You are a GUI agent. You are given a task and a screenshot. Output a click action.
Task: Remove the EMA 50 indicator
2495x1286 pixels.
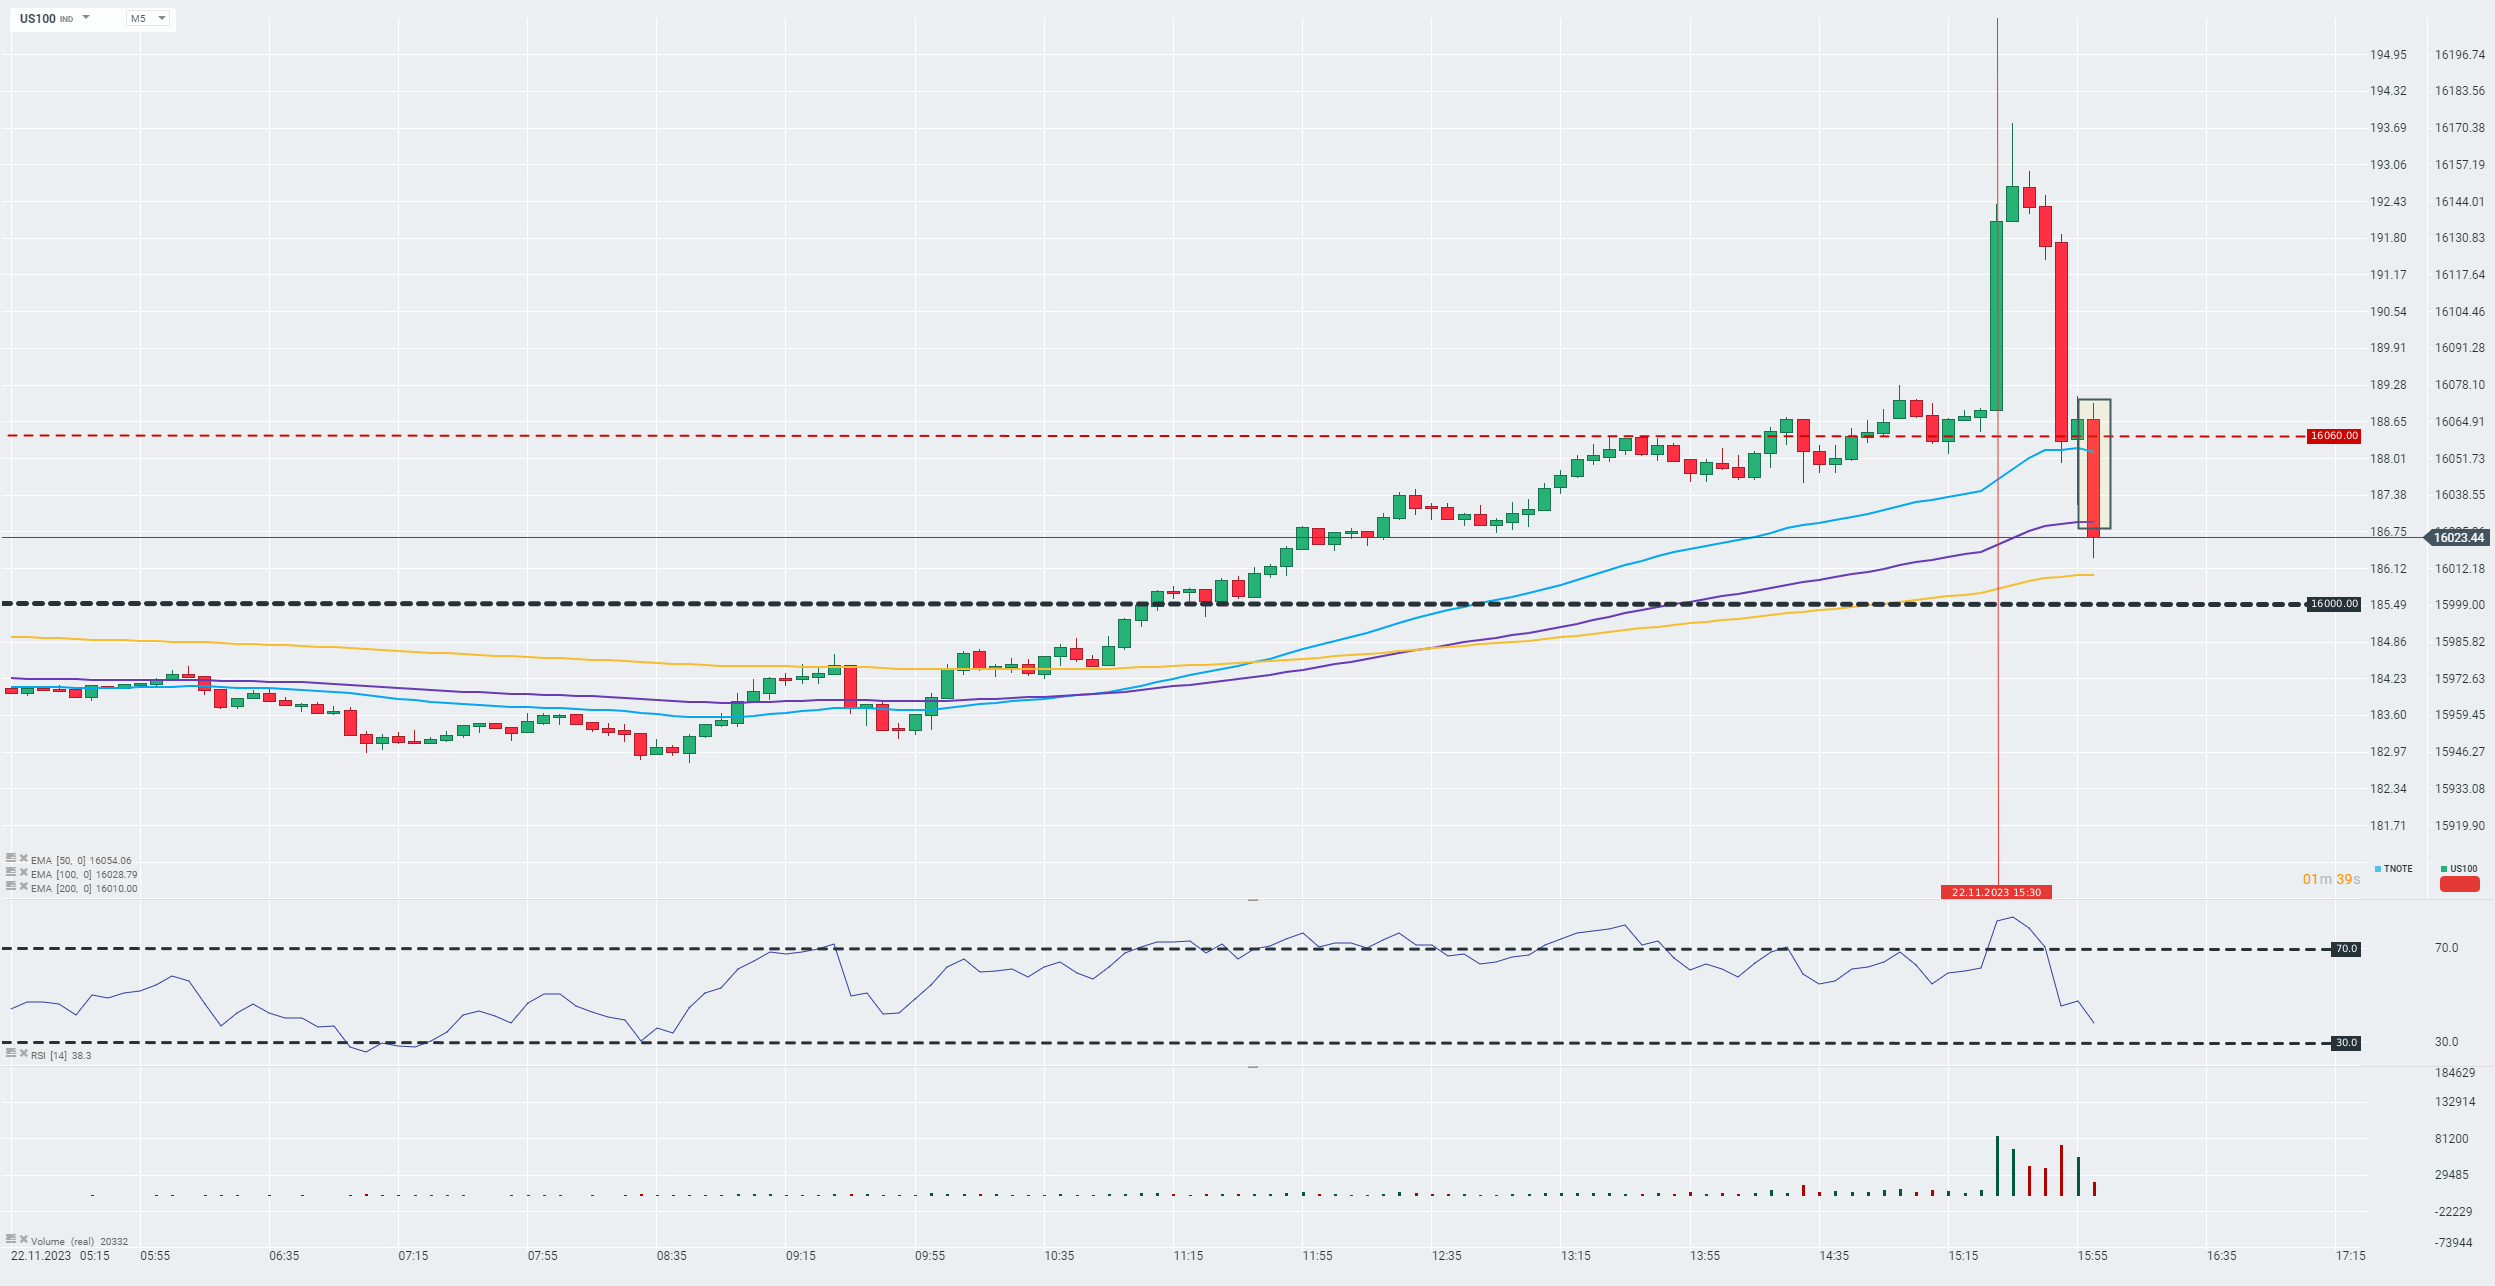pos(23,859)
